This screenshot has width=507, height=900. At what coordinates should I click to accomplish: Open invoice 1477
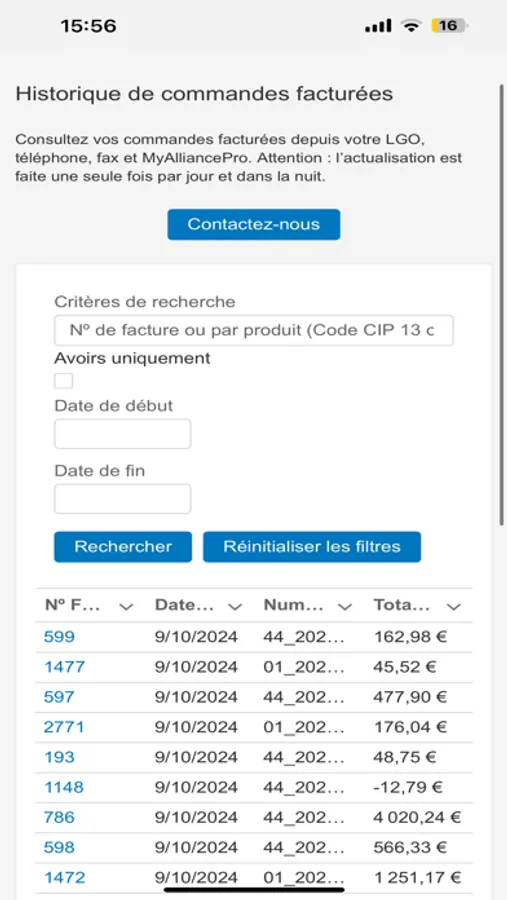(x=64, y=667)
